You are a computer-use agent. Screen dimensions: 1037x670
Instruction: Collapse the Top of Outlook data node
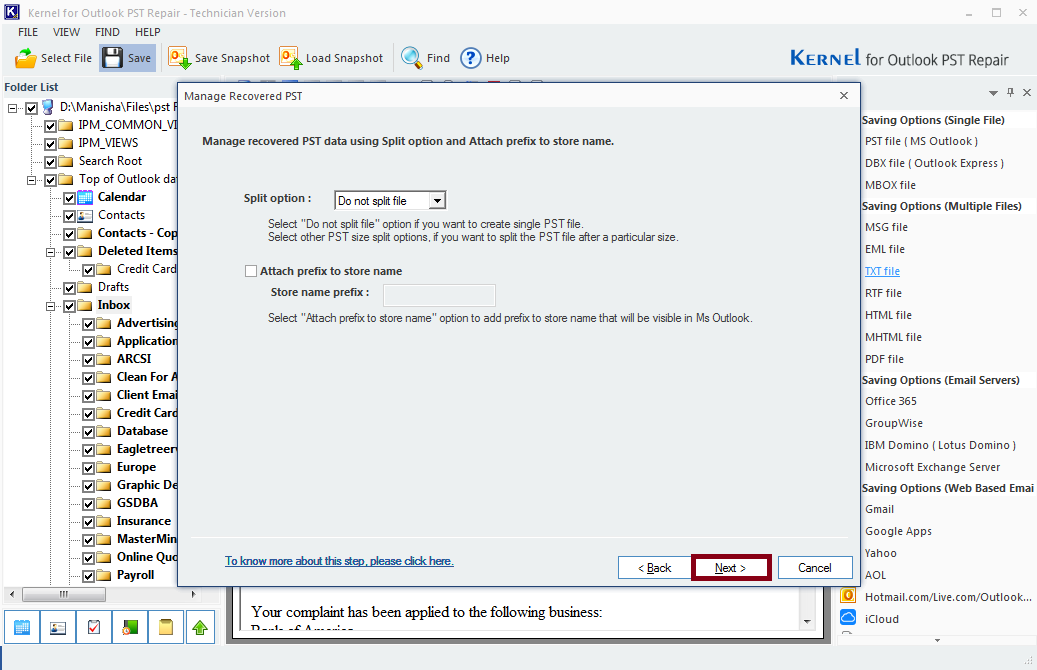tap(31, 180)
